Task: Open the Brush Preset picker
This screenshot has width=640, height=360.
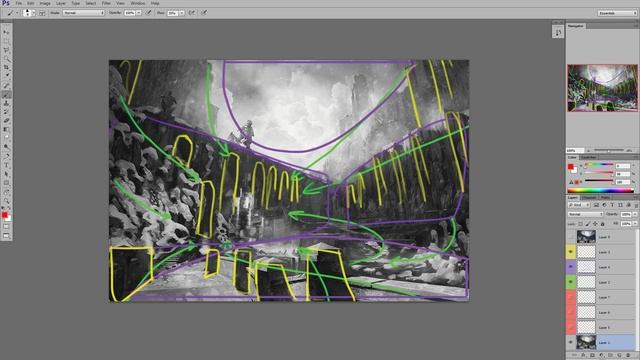Action: [29, 13]
